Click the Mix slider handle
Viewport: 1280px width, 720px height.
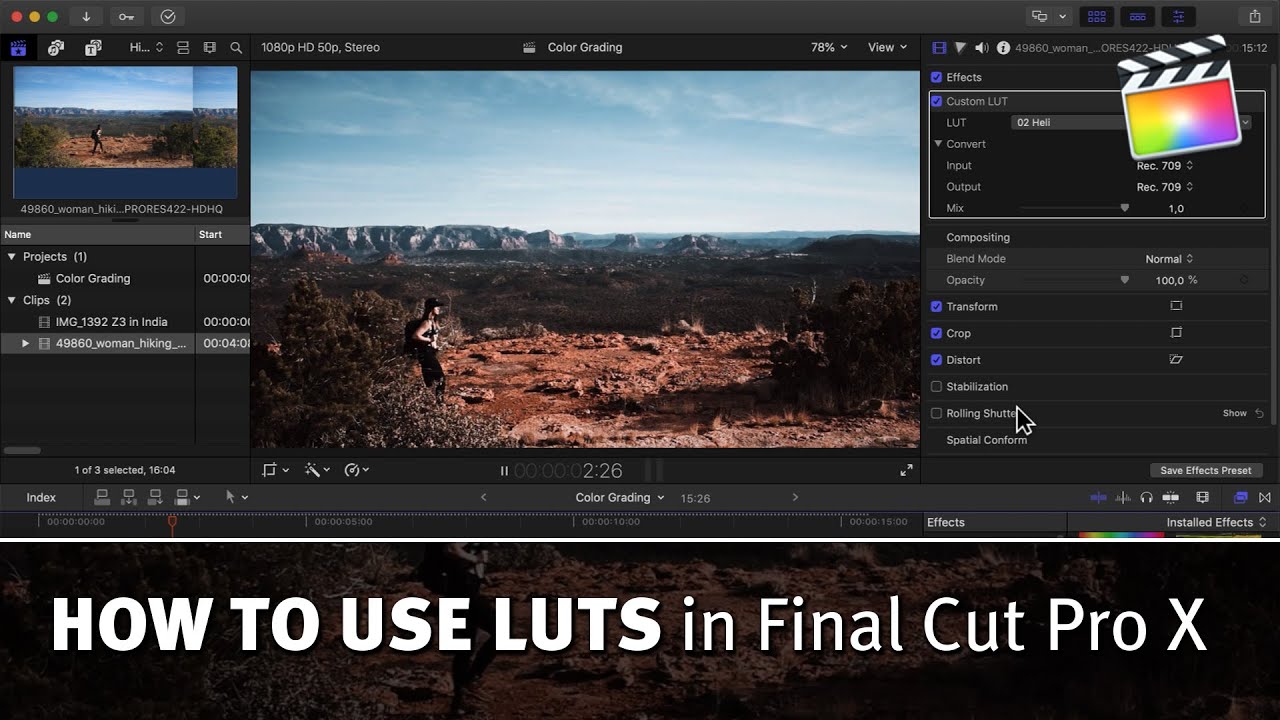click(x=1124, y=208)
